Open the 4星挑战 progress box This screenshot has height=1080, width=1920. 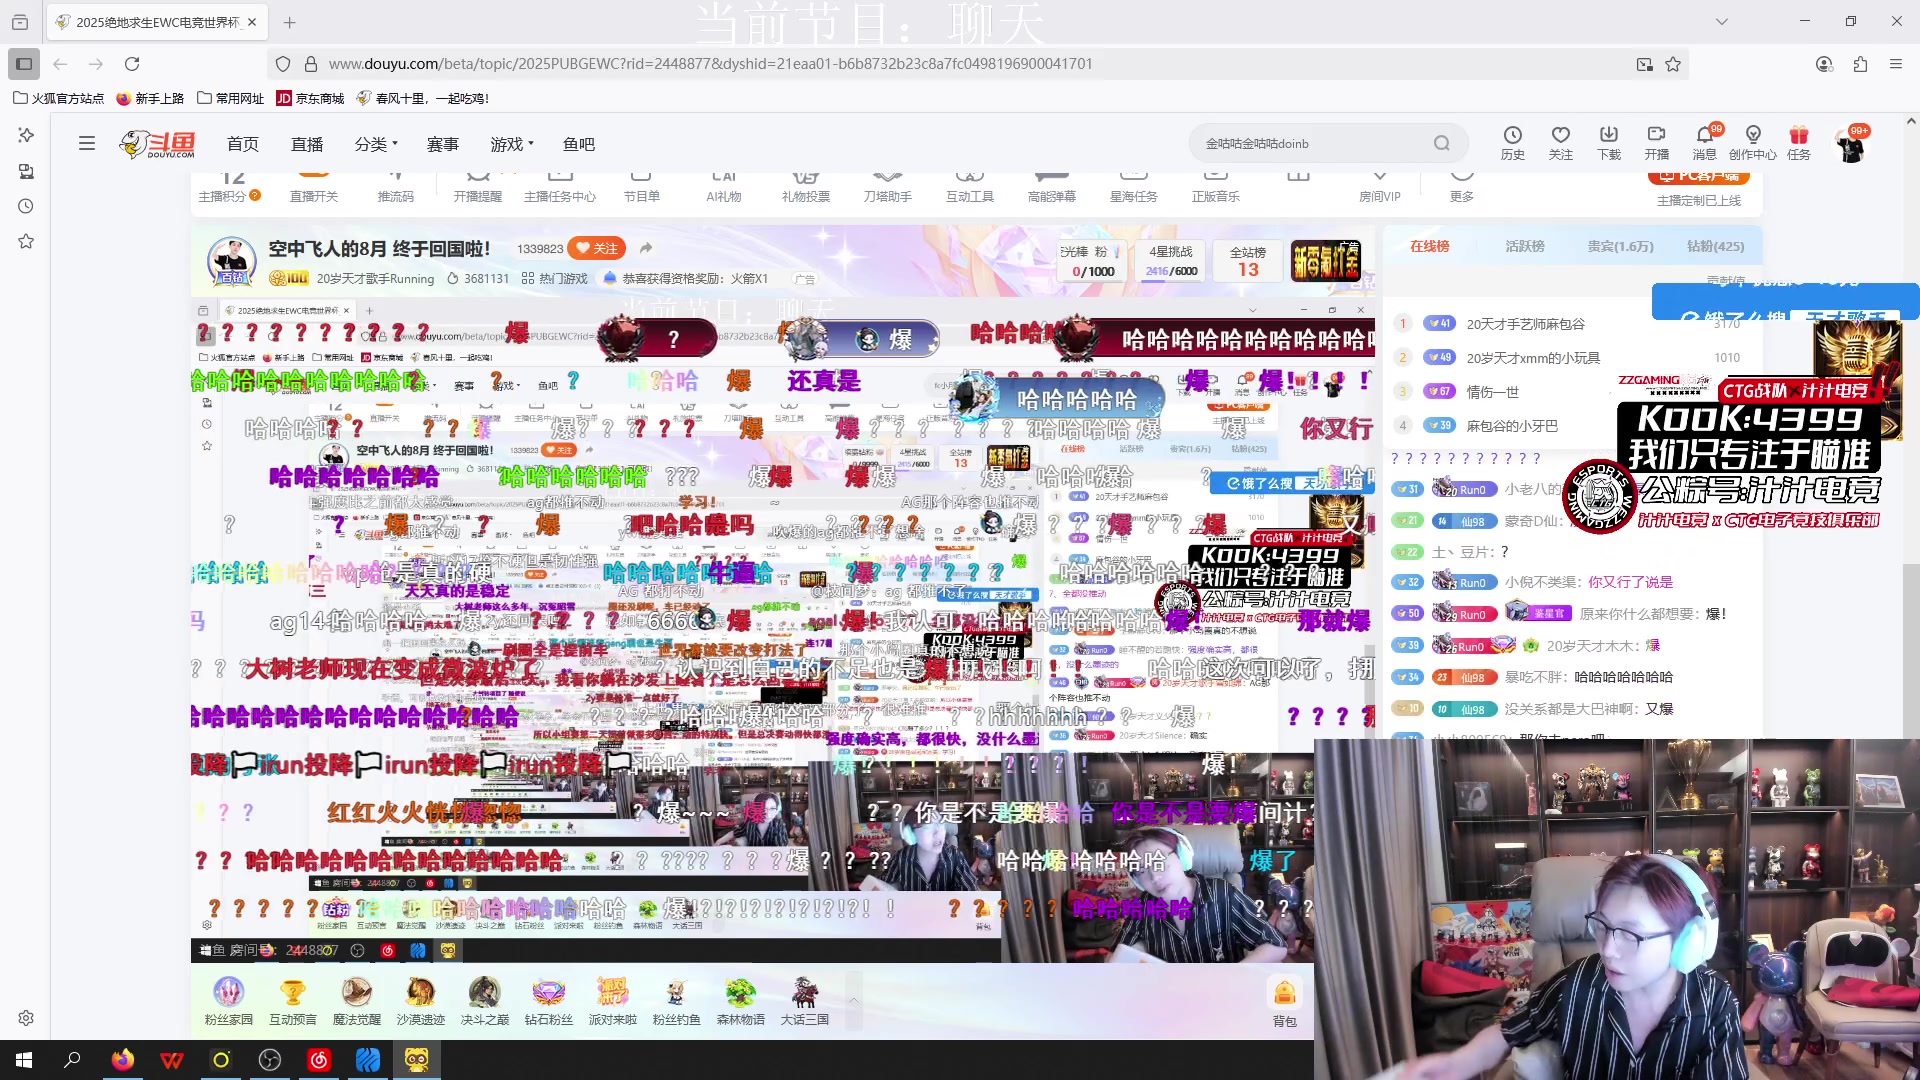pyautogui.click(x=1171, y=261)
